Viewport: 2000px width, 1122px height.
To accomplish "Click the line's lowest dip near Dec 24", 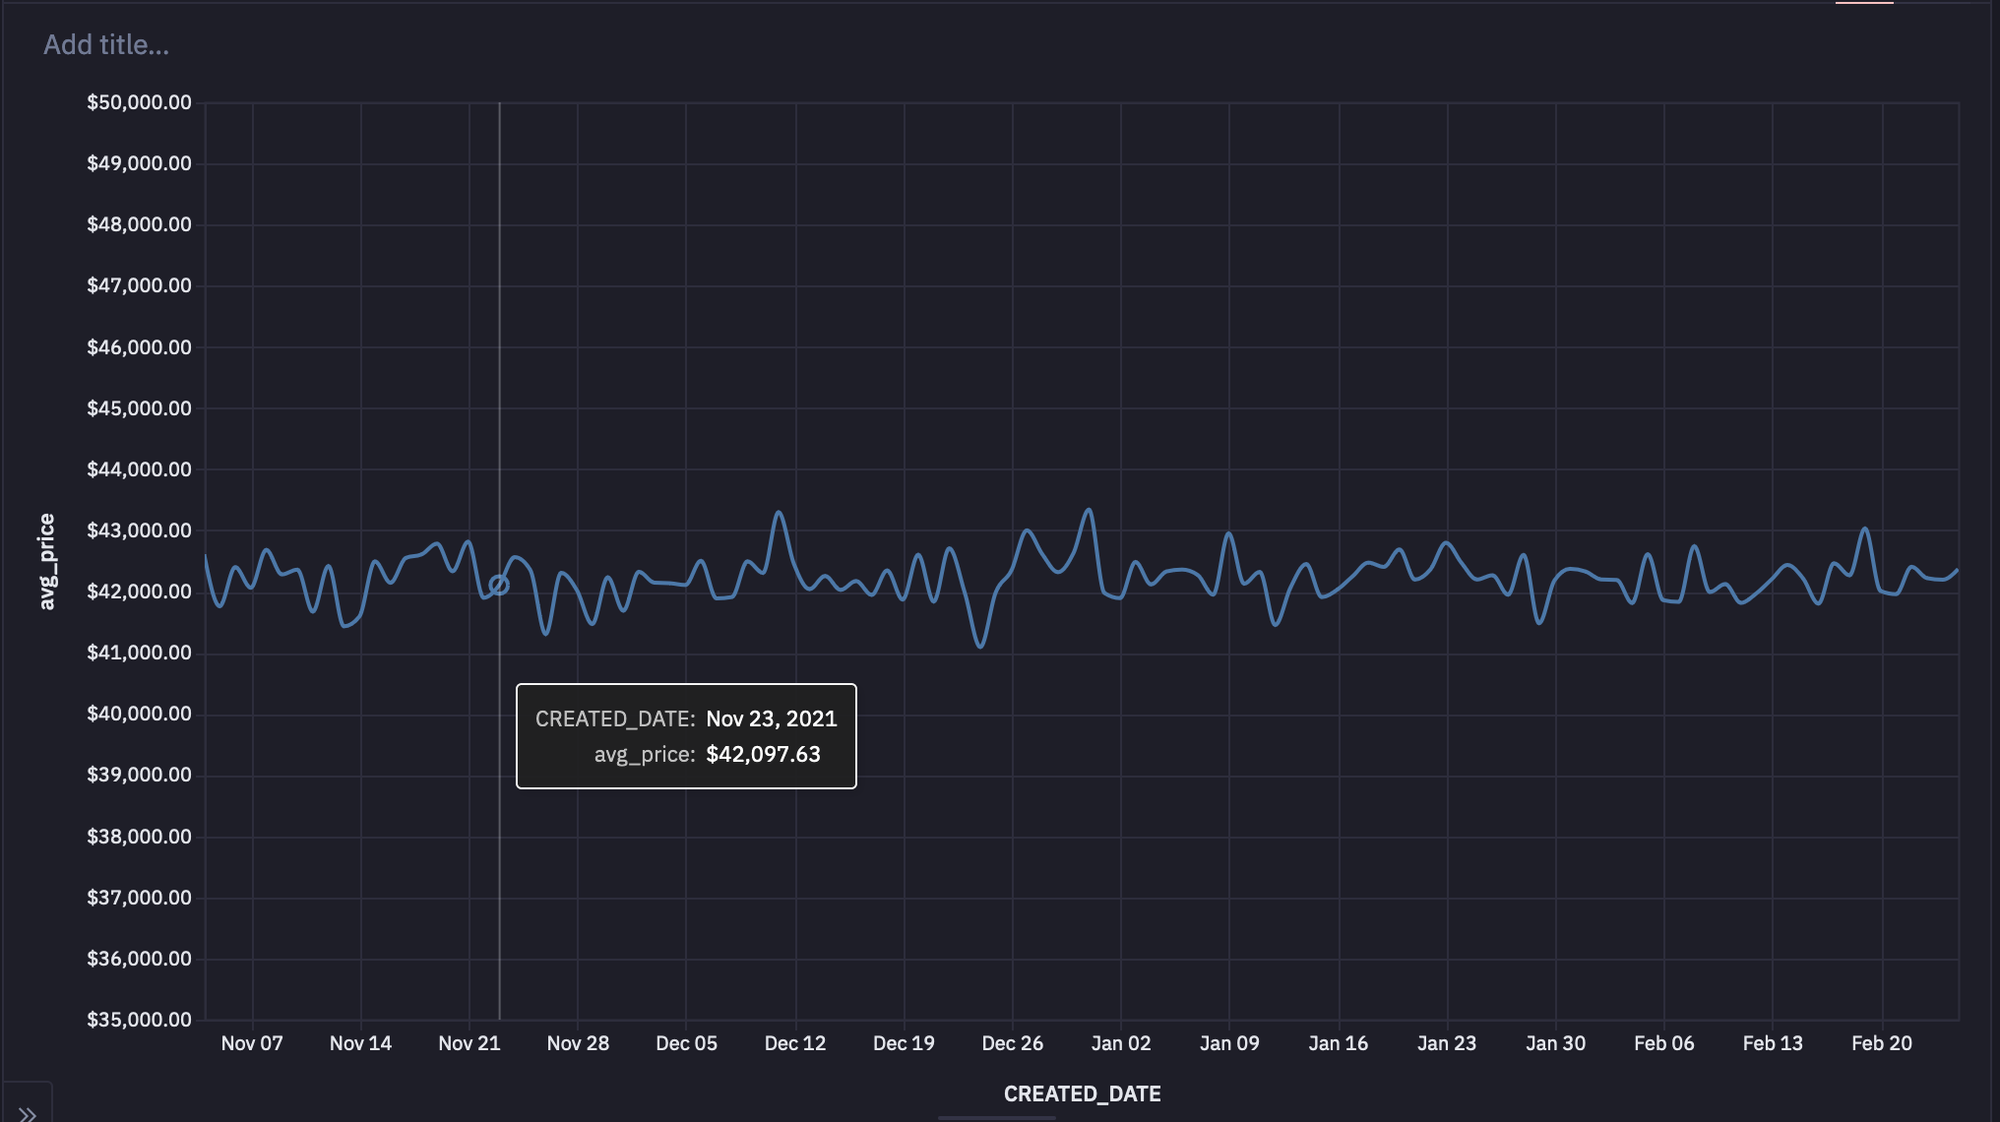I will tap(980, 646).
